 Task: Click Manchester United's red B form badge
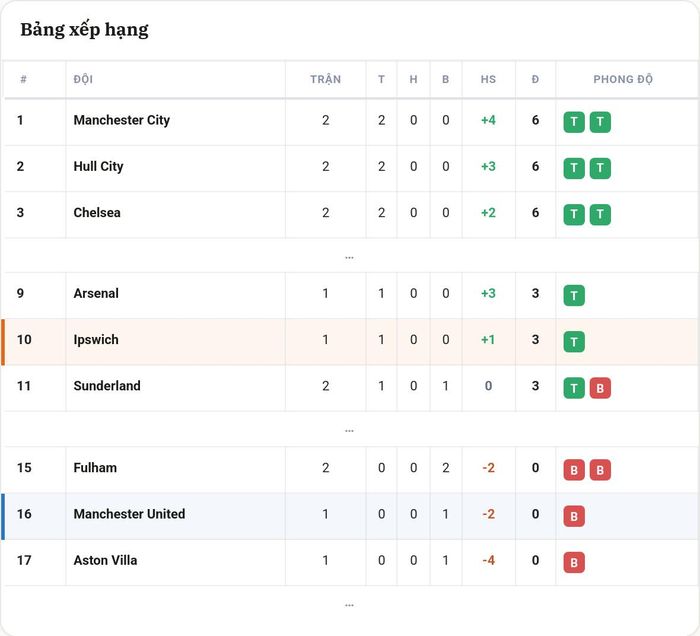574,516
